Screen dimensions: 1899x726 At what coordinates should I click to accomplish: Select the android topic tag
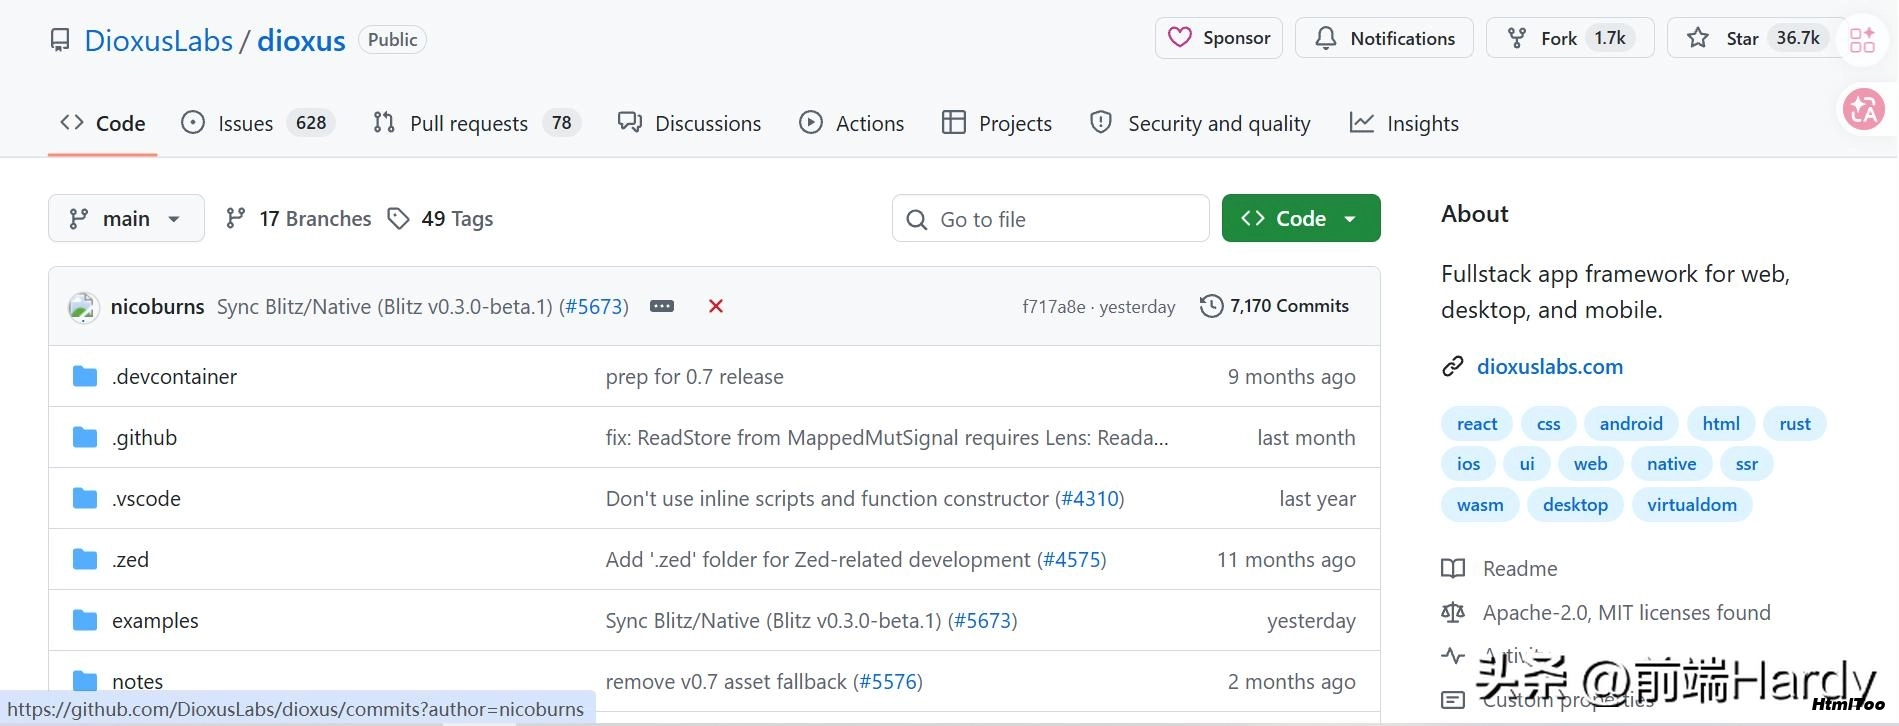point(1631,424)
